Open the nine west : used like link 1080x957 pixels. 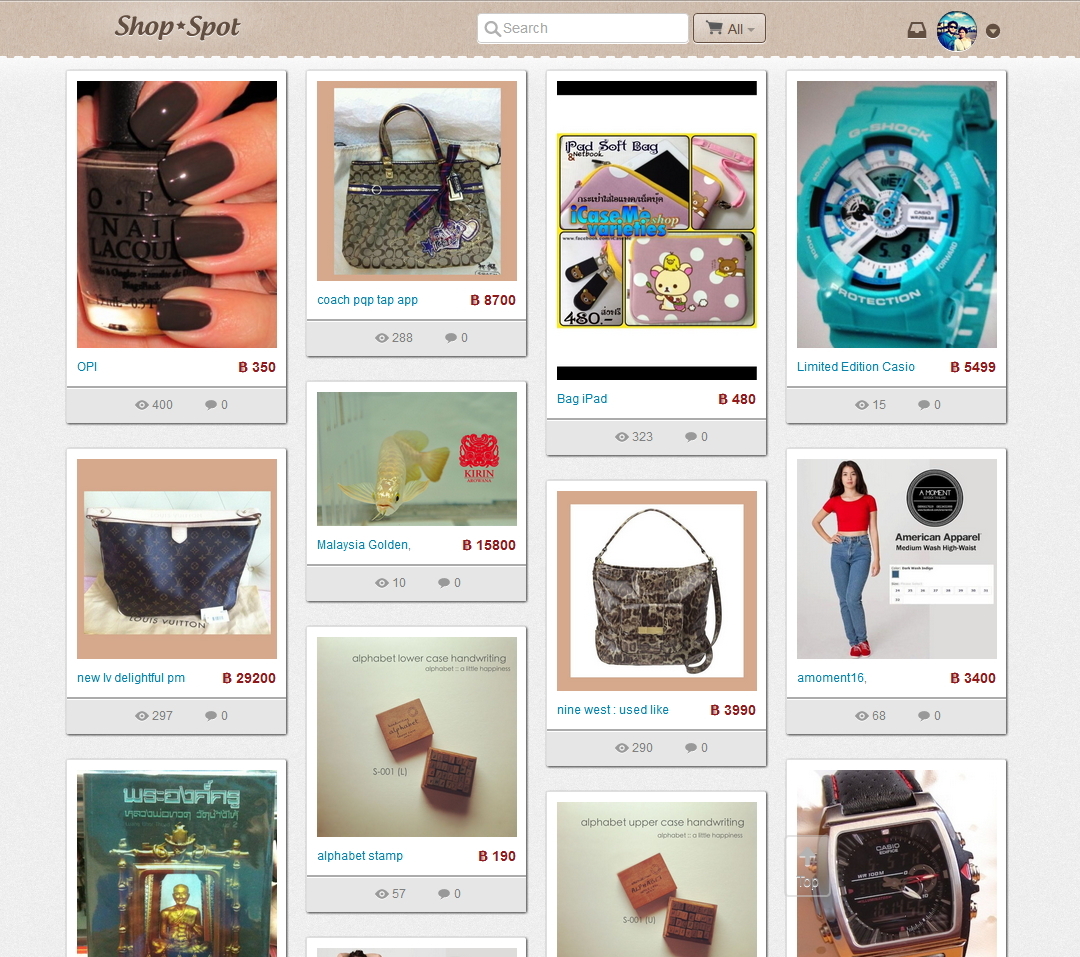(x=612, y=710)
